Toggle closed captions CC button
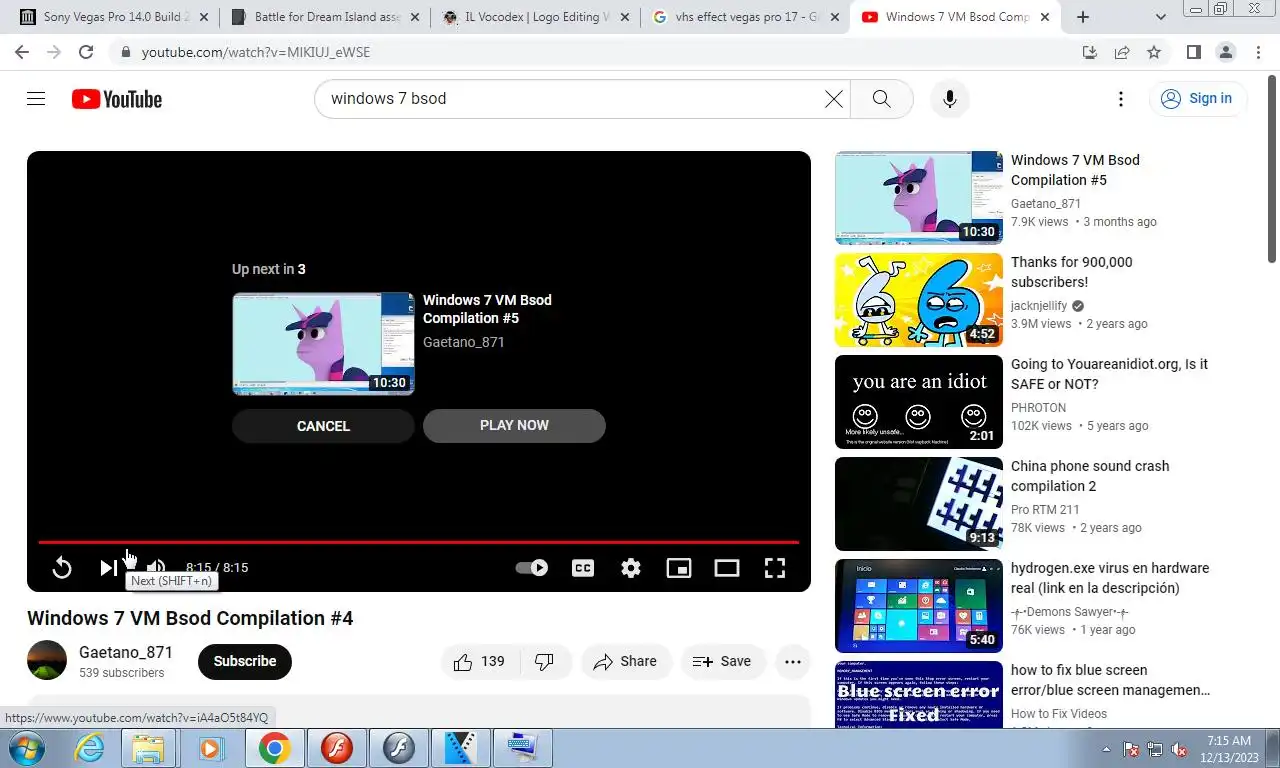1280x768 pixels. (x=583, y=568)
